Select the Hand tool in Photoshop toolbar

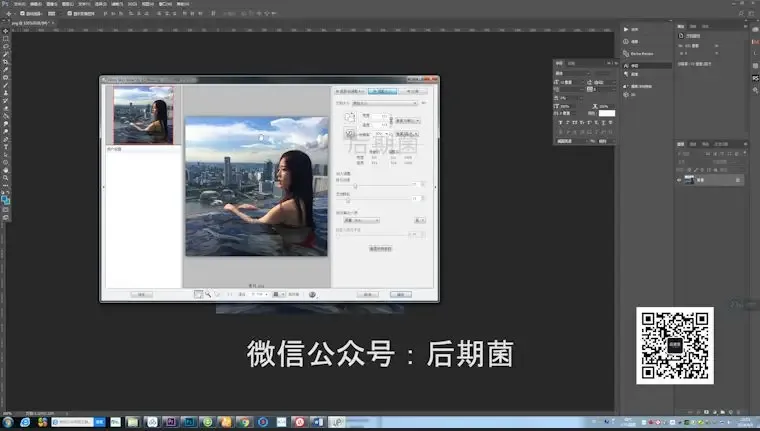coord(7,170)
